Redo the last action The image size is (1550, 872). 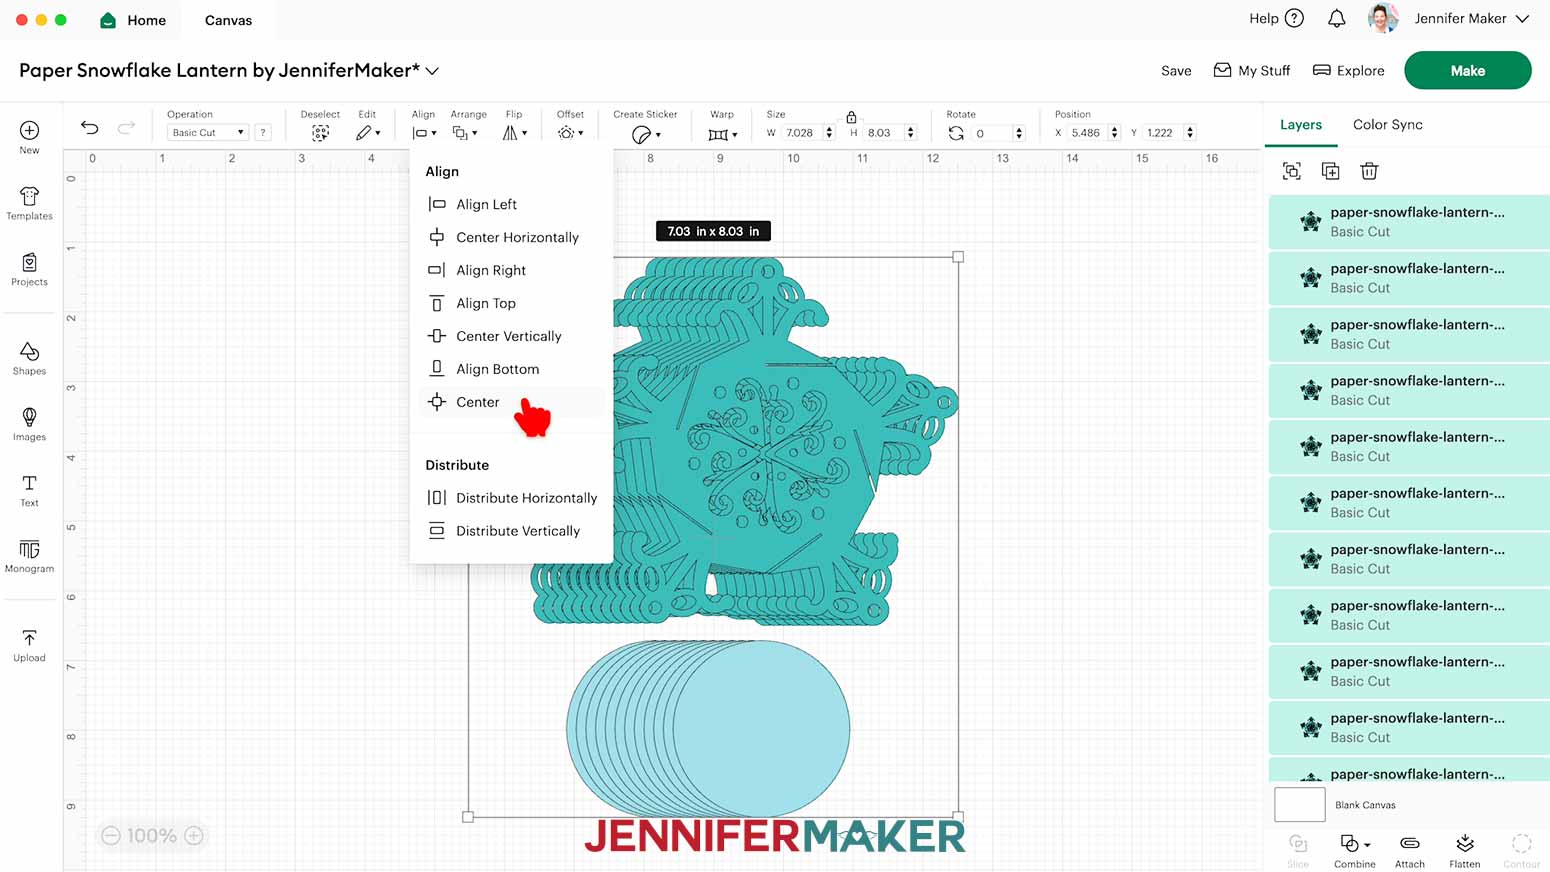coord(126,127)
